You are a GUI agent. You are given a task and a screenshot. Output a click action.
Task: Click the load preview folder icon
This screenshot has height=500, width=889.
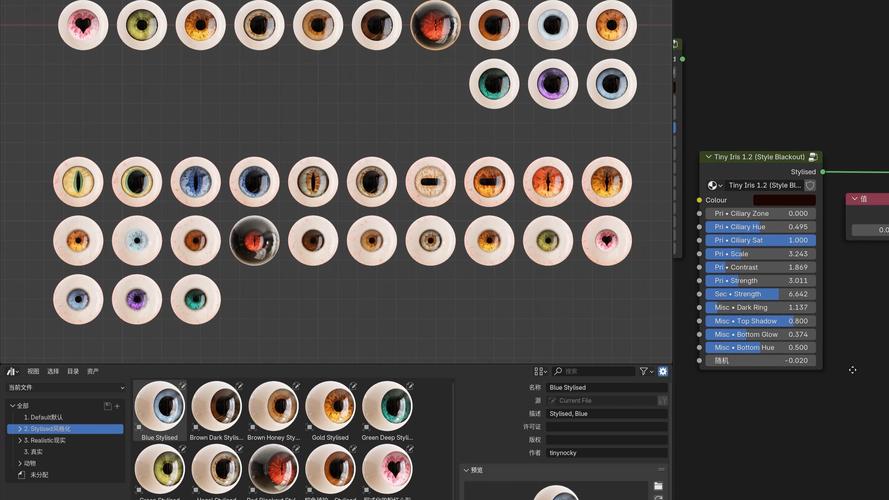[x=658, y=486]
